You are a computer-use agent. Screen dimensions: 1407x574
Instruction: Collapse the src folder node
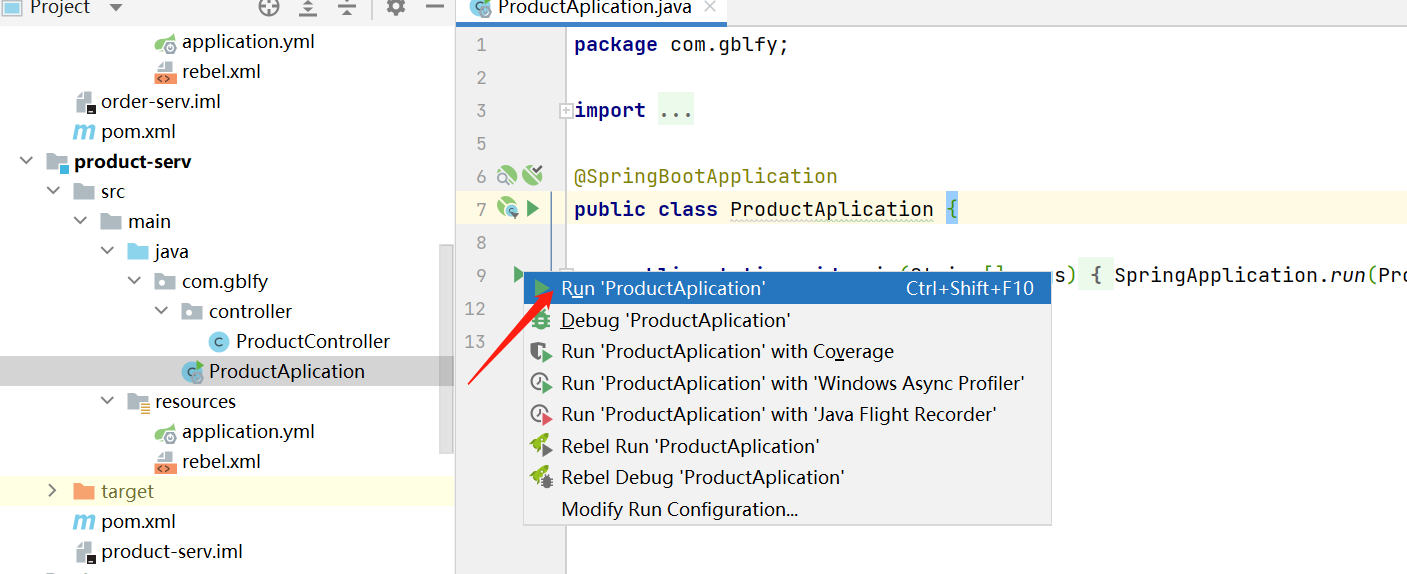53,191
